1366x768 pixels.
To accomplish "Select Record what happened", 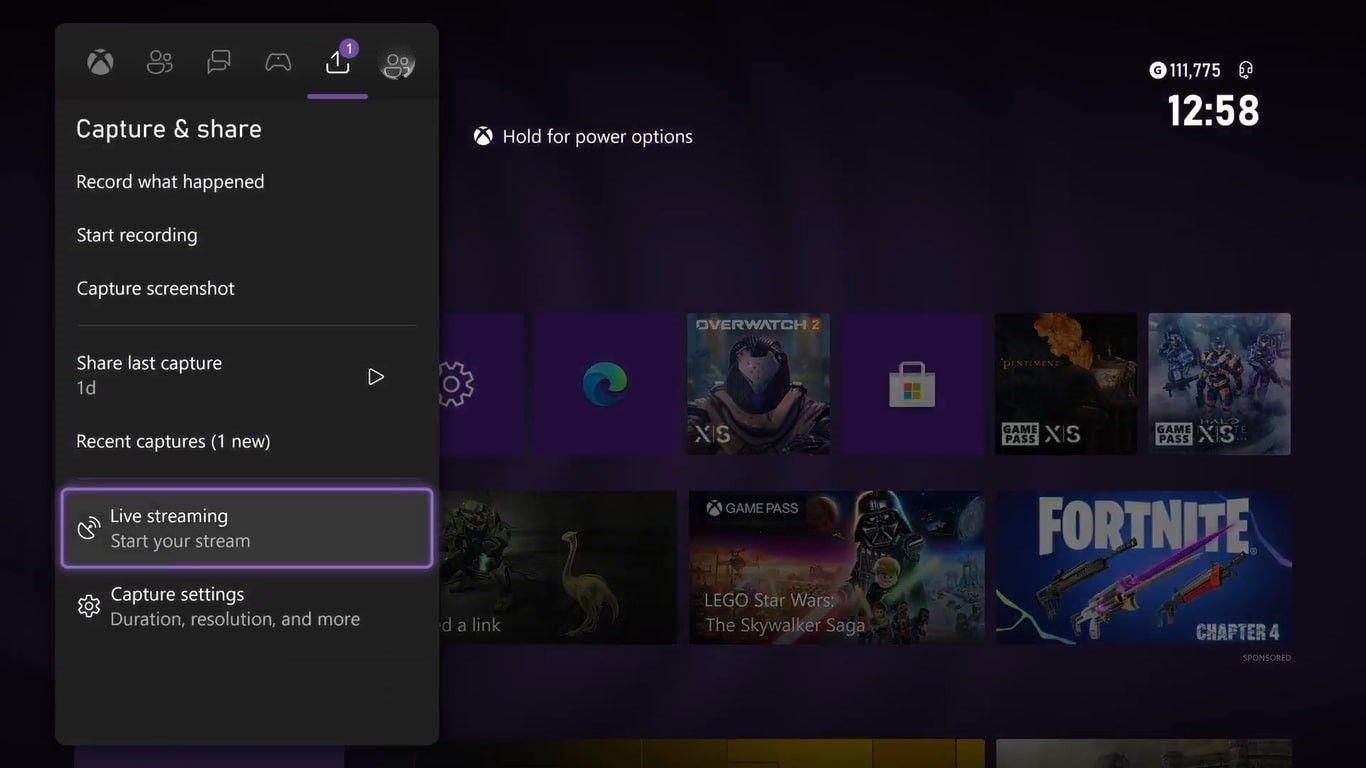I will pos(170,181).
